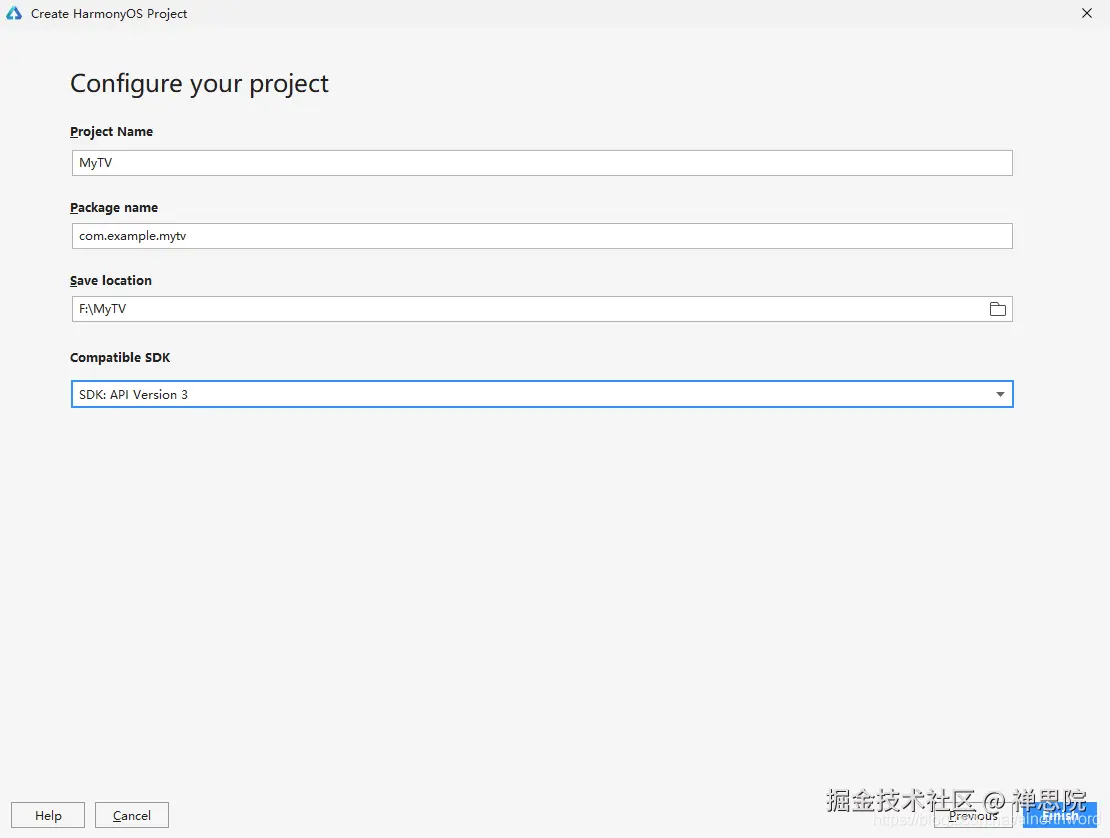Click the Package name label
The height and width of the screenshot is (838, 1110).
pyautogui.click(x=113, y=207)
